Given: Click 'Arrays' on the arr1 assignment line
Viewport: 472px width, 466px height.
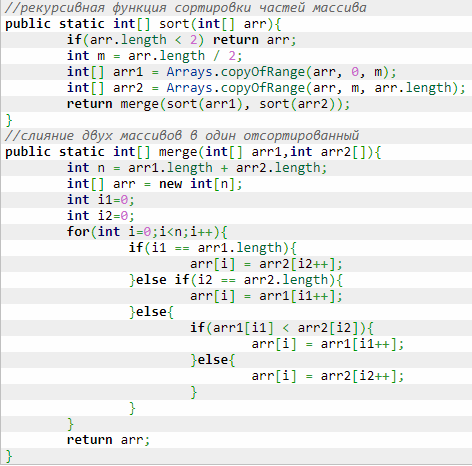Looking at the screenshot, I should (189, 72).
